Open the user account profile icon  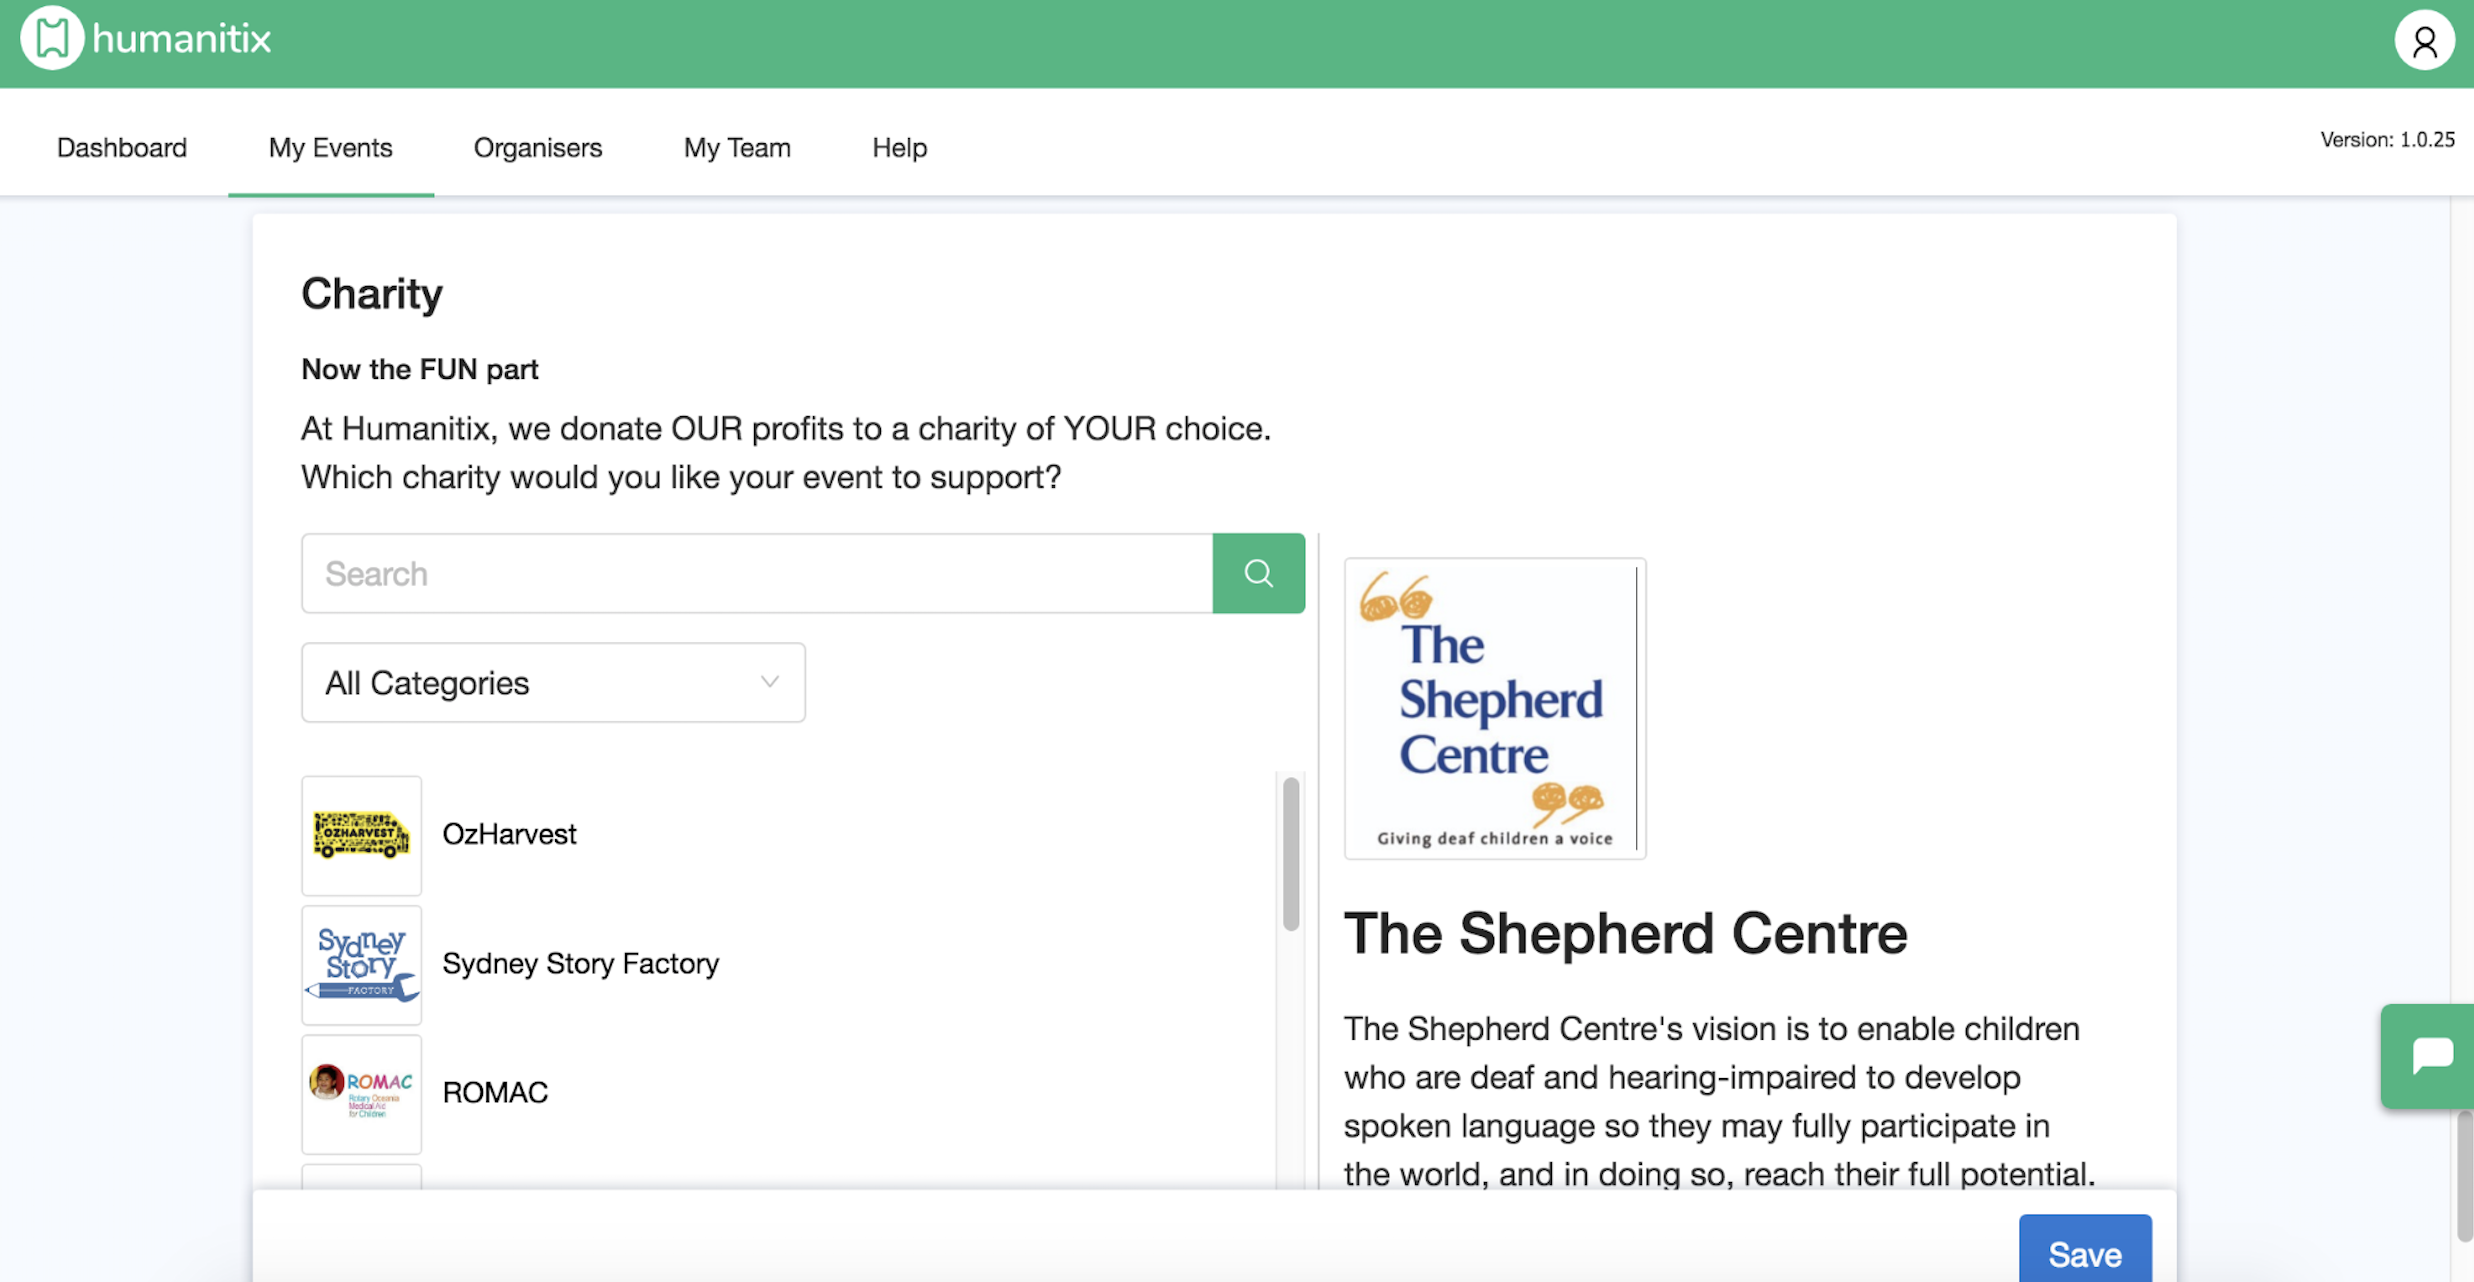tap(2423, 41)
